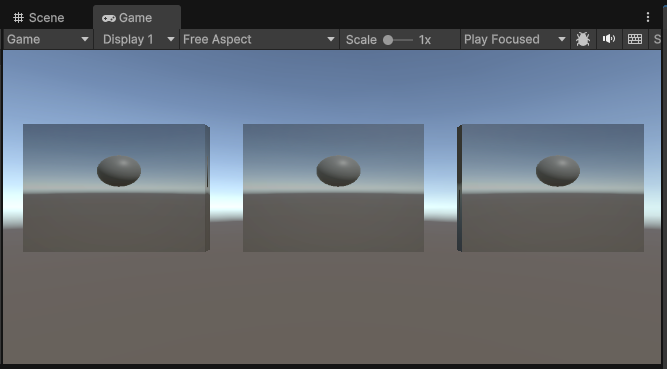Click the middle panel's sphere
Screen dimensions: 667x369
(x=339, y=171)
